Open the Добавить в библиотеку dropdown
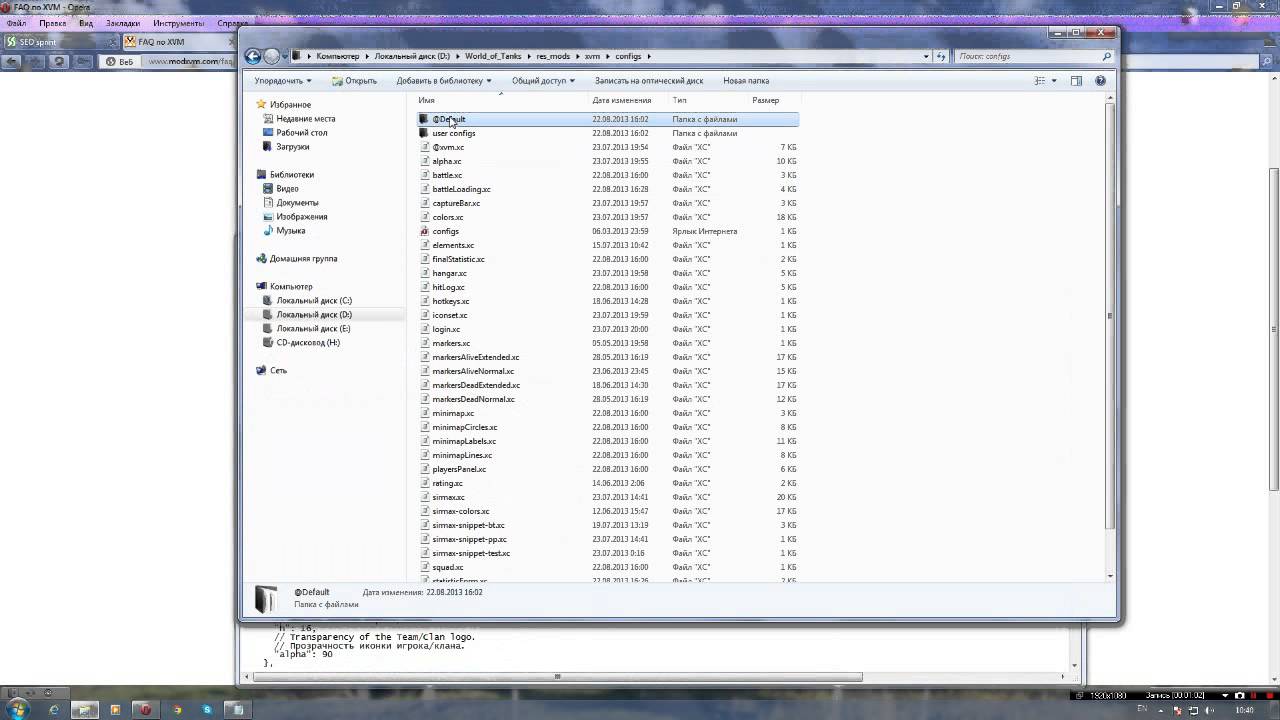This screenshot has height=720, width=1280. [x=443, y=81]
